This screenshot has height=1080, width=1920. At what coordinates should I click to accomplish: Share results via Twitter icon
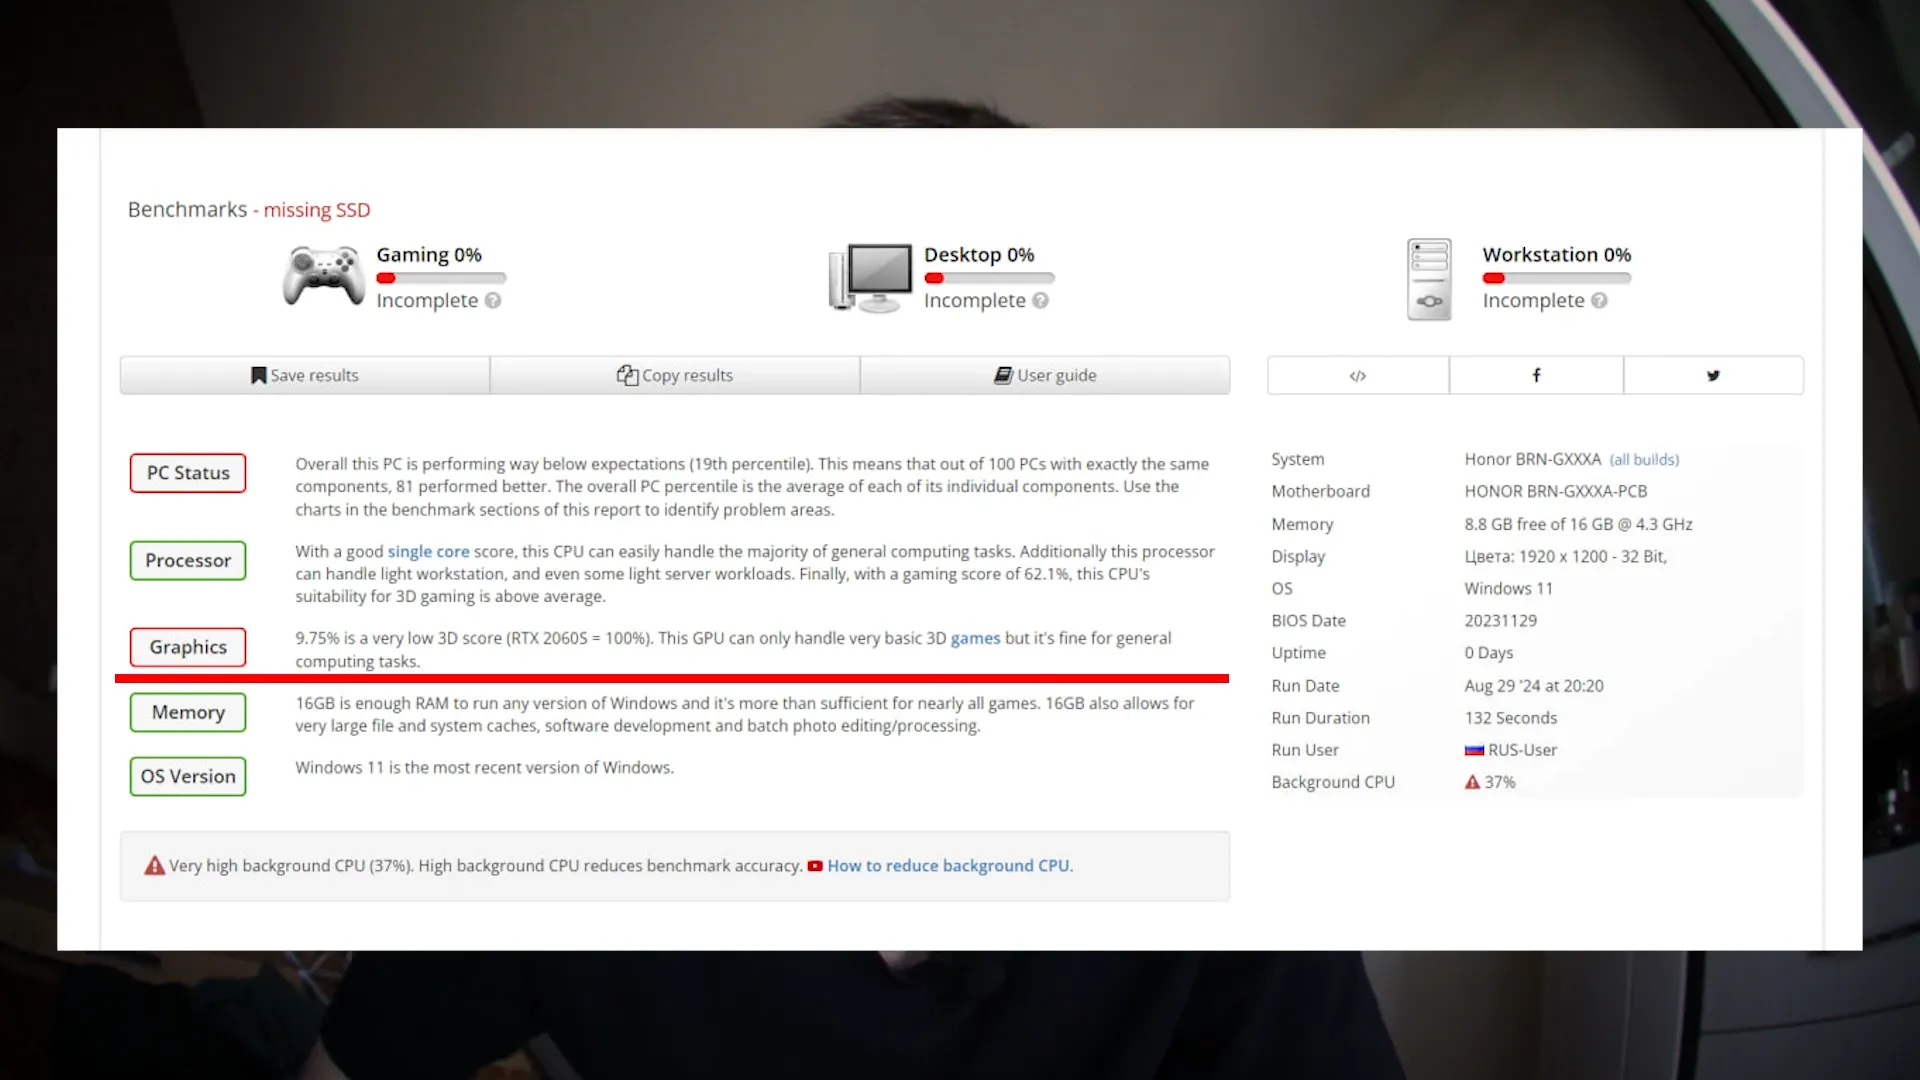[x=1714, y=376]
